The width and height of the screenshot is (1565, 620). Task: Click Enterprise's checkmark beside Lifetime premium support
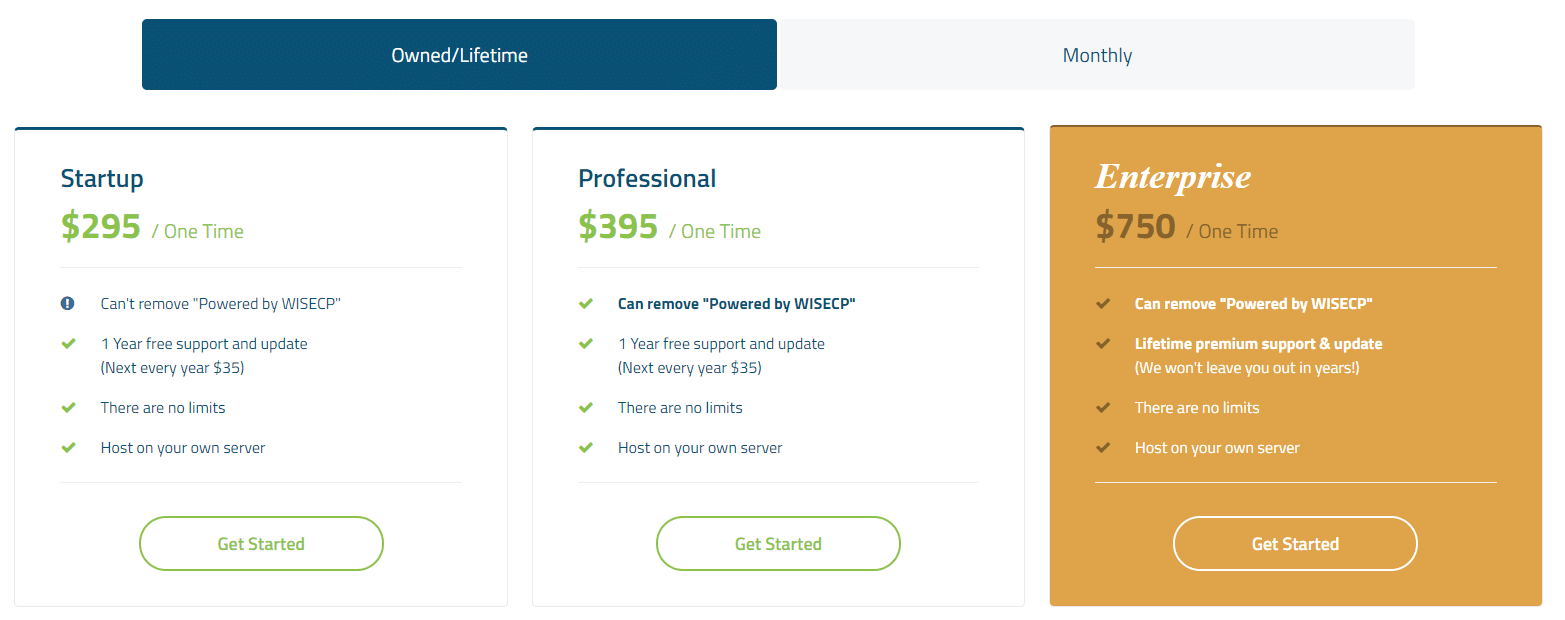(x=1103, y=343)
